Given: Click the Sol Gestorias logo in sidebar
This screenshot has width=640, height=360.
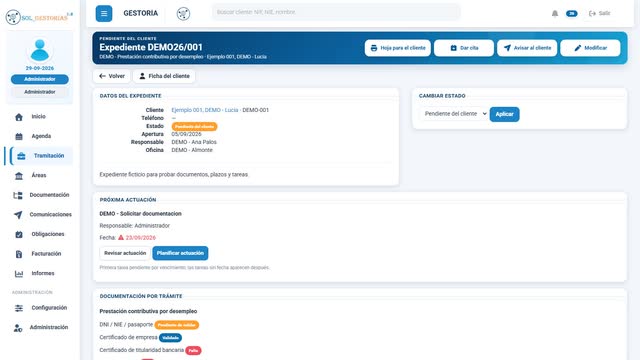Looking at the screenshot, I should [x=39, y=17].
